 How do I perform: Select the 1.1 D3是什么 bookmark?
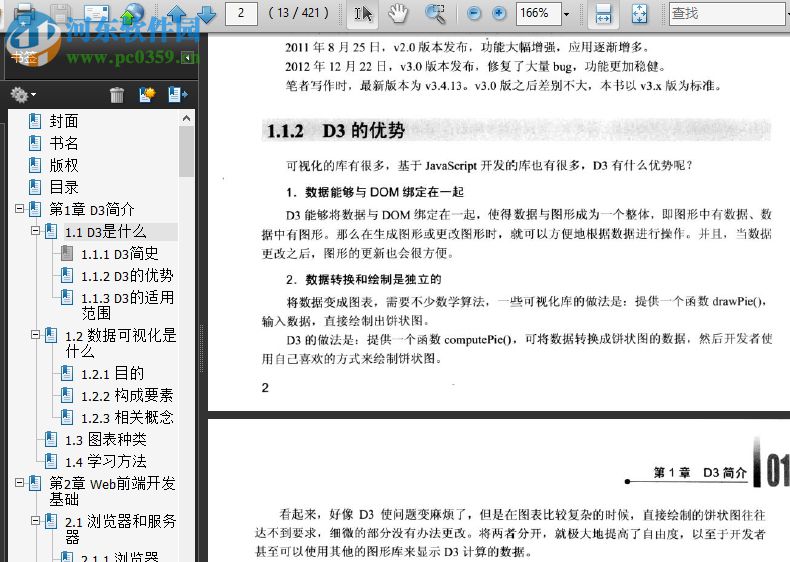106,231
